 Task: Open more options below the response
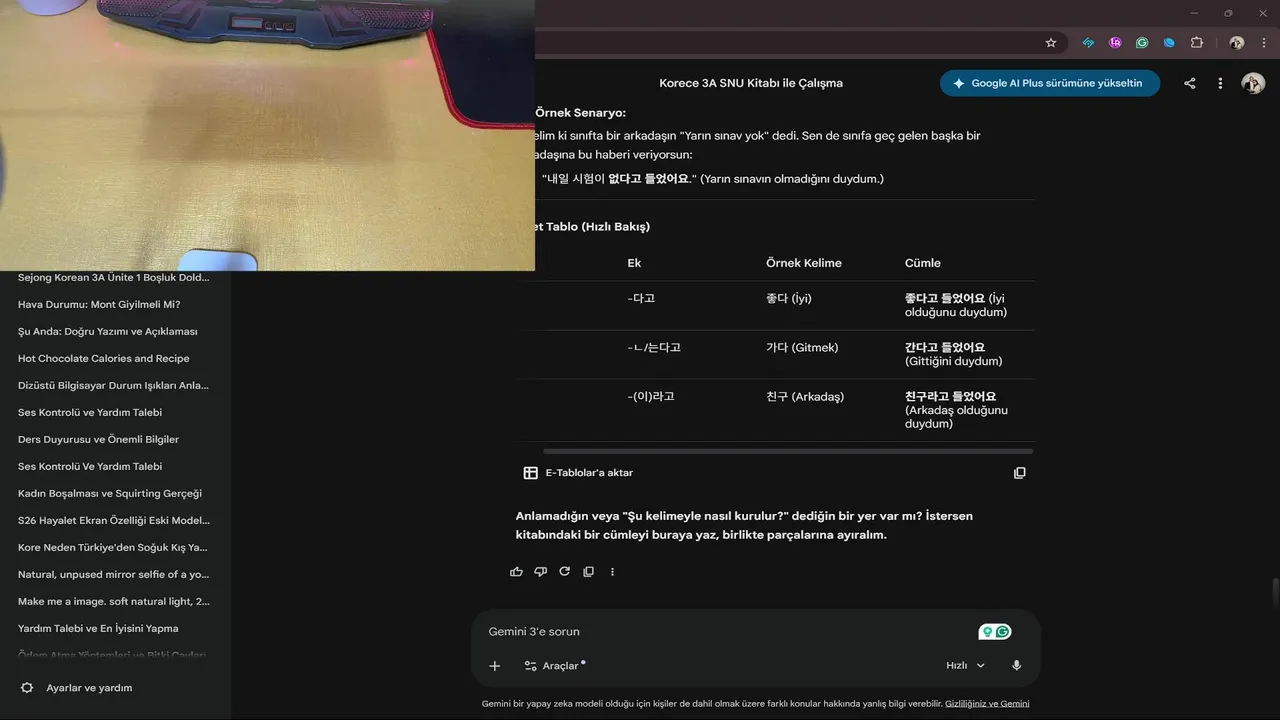tap(612, 572)
